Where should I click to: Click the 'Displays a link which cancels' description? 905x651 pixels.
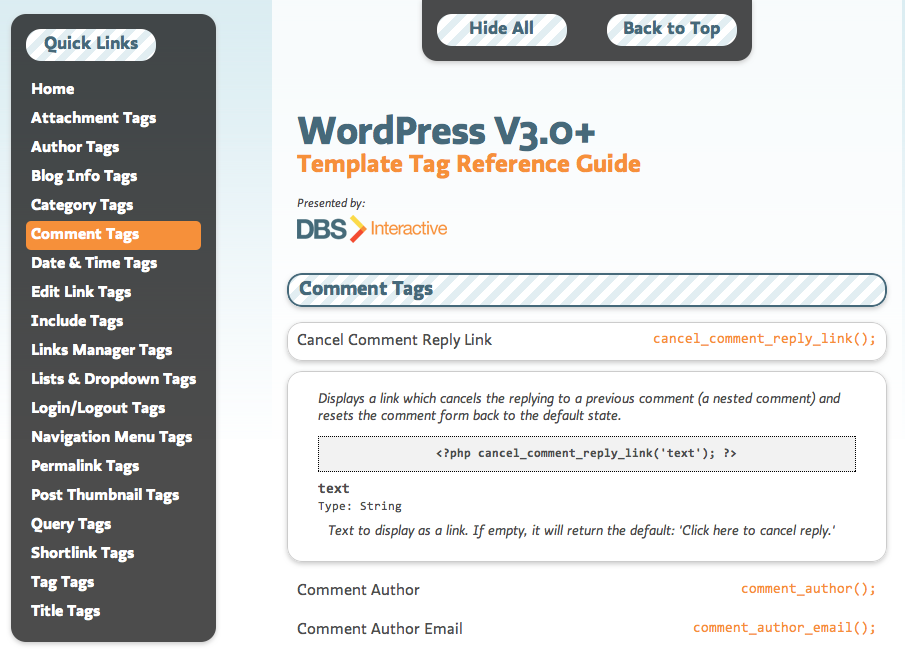click(579, 407)
